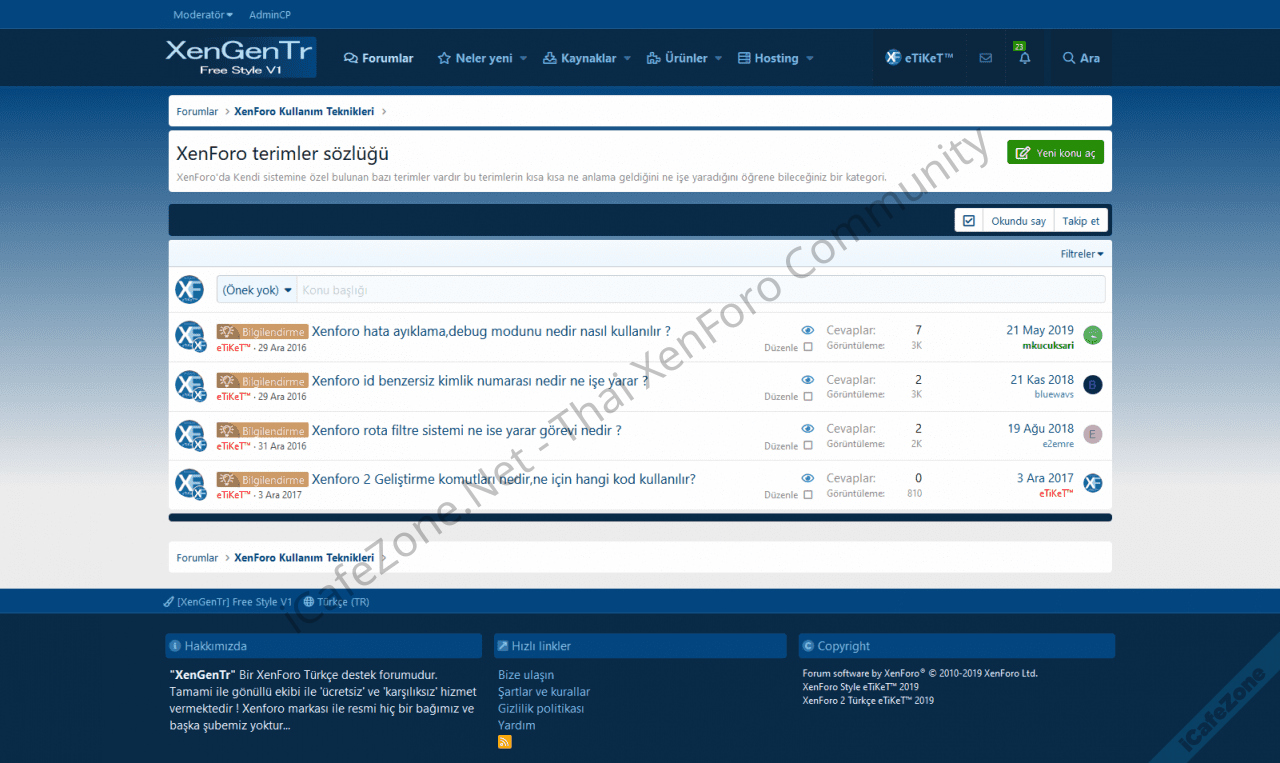Check the box for rota filtre thread
The image size is (1280, 763).
pyautogui.click(x=808, y=446)
